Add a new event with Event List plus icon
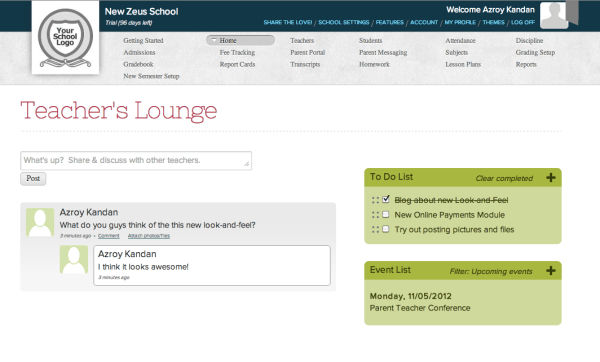 [x=551, y=271]
